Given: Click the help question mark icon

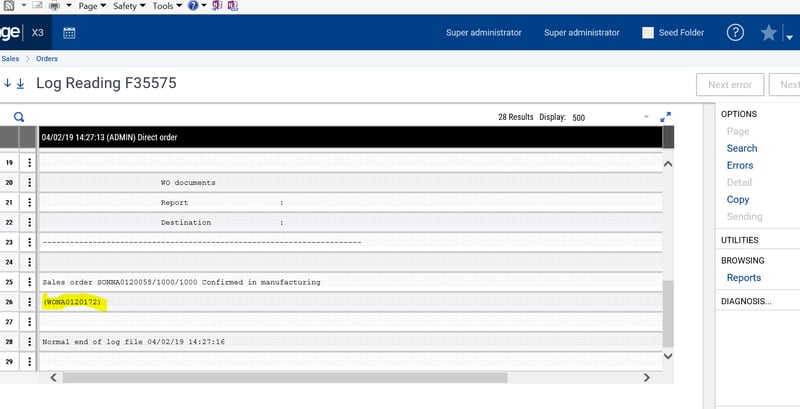Looking at the screenshot, I should (735, 32).
